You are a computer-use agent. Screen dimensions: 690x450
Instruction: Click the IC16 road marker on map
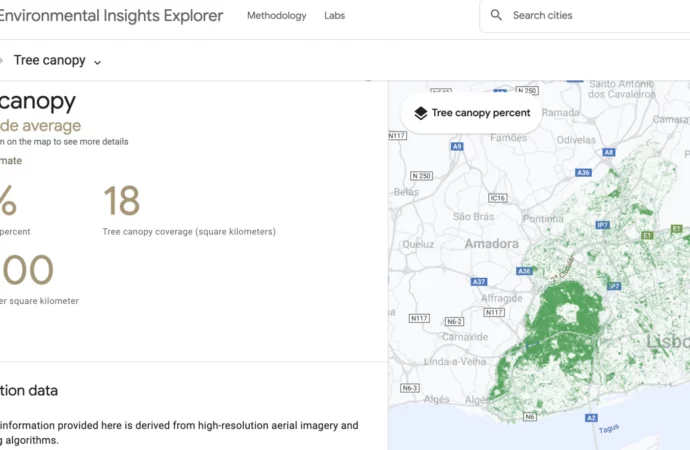498,198
